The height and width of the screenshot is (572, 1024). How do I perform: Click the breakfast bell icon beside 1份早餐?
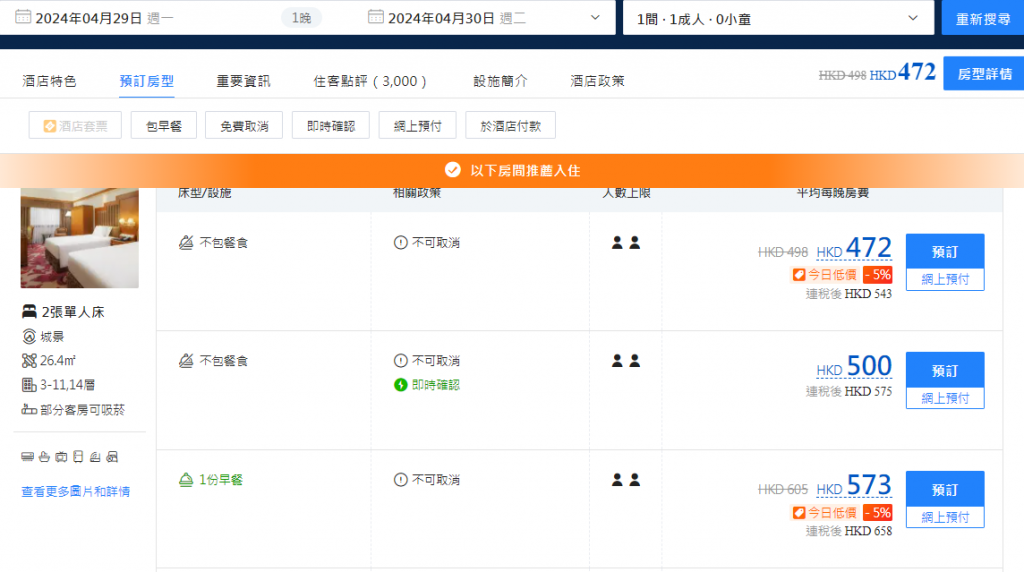coord(185,480)
